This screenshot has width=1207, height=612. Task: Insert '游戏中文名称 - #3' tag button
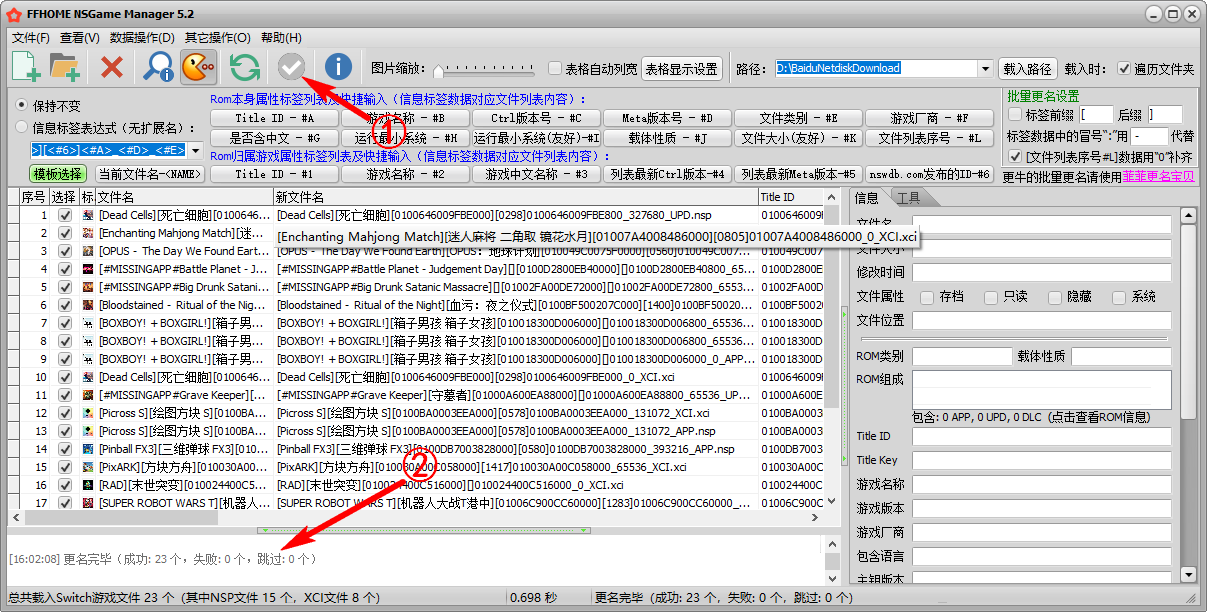536,174
